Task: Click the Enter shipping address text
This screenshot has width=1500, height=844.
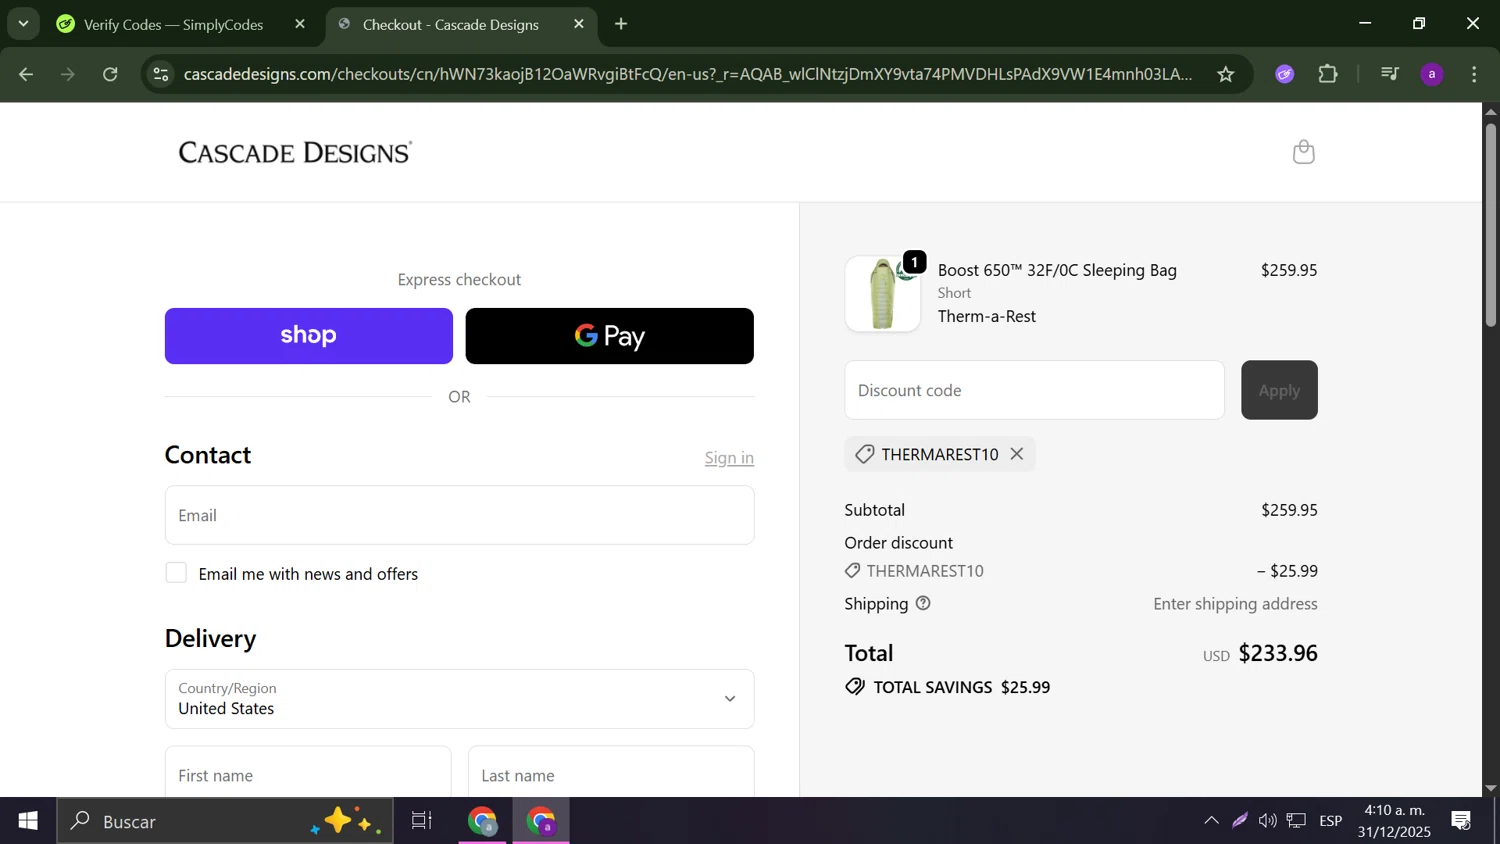Action: tap(1235, 604)
